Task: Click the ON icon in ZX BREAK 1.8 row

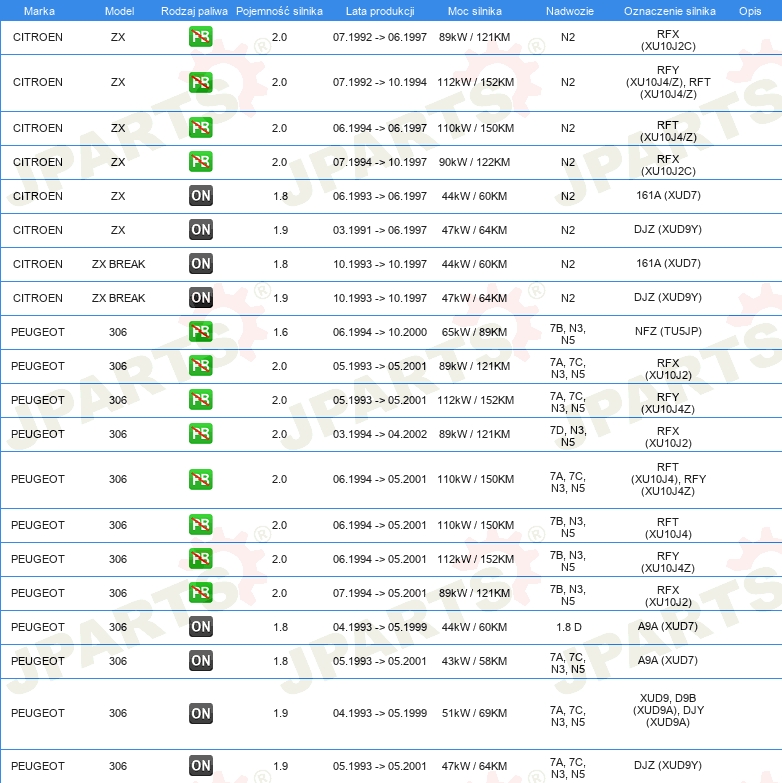Action: [x=201, y=264]
